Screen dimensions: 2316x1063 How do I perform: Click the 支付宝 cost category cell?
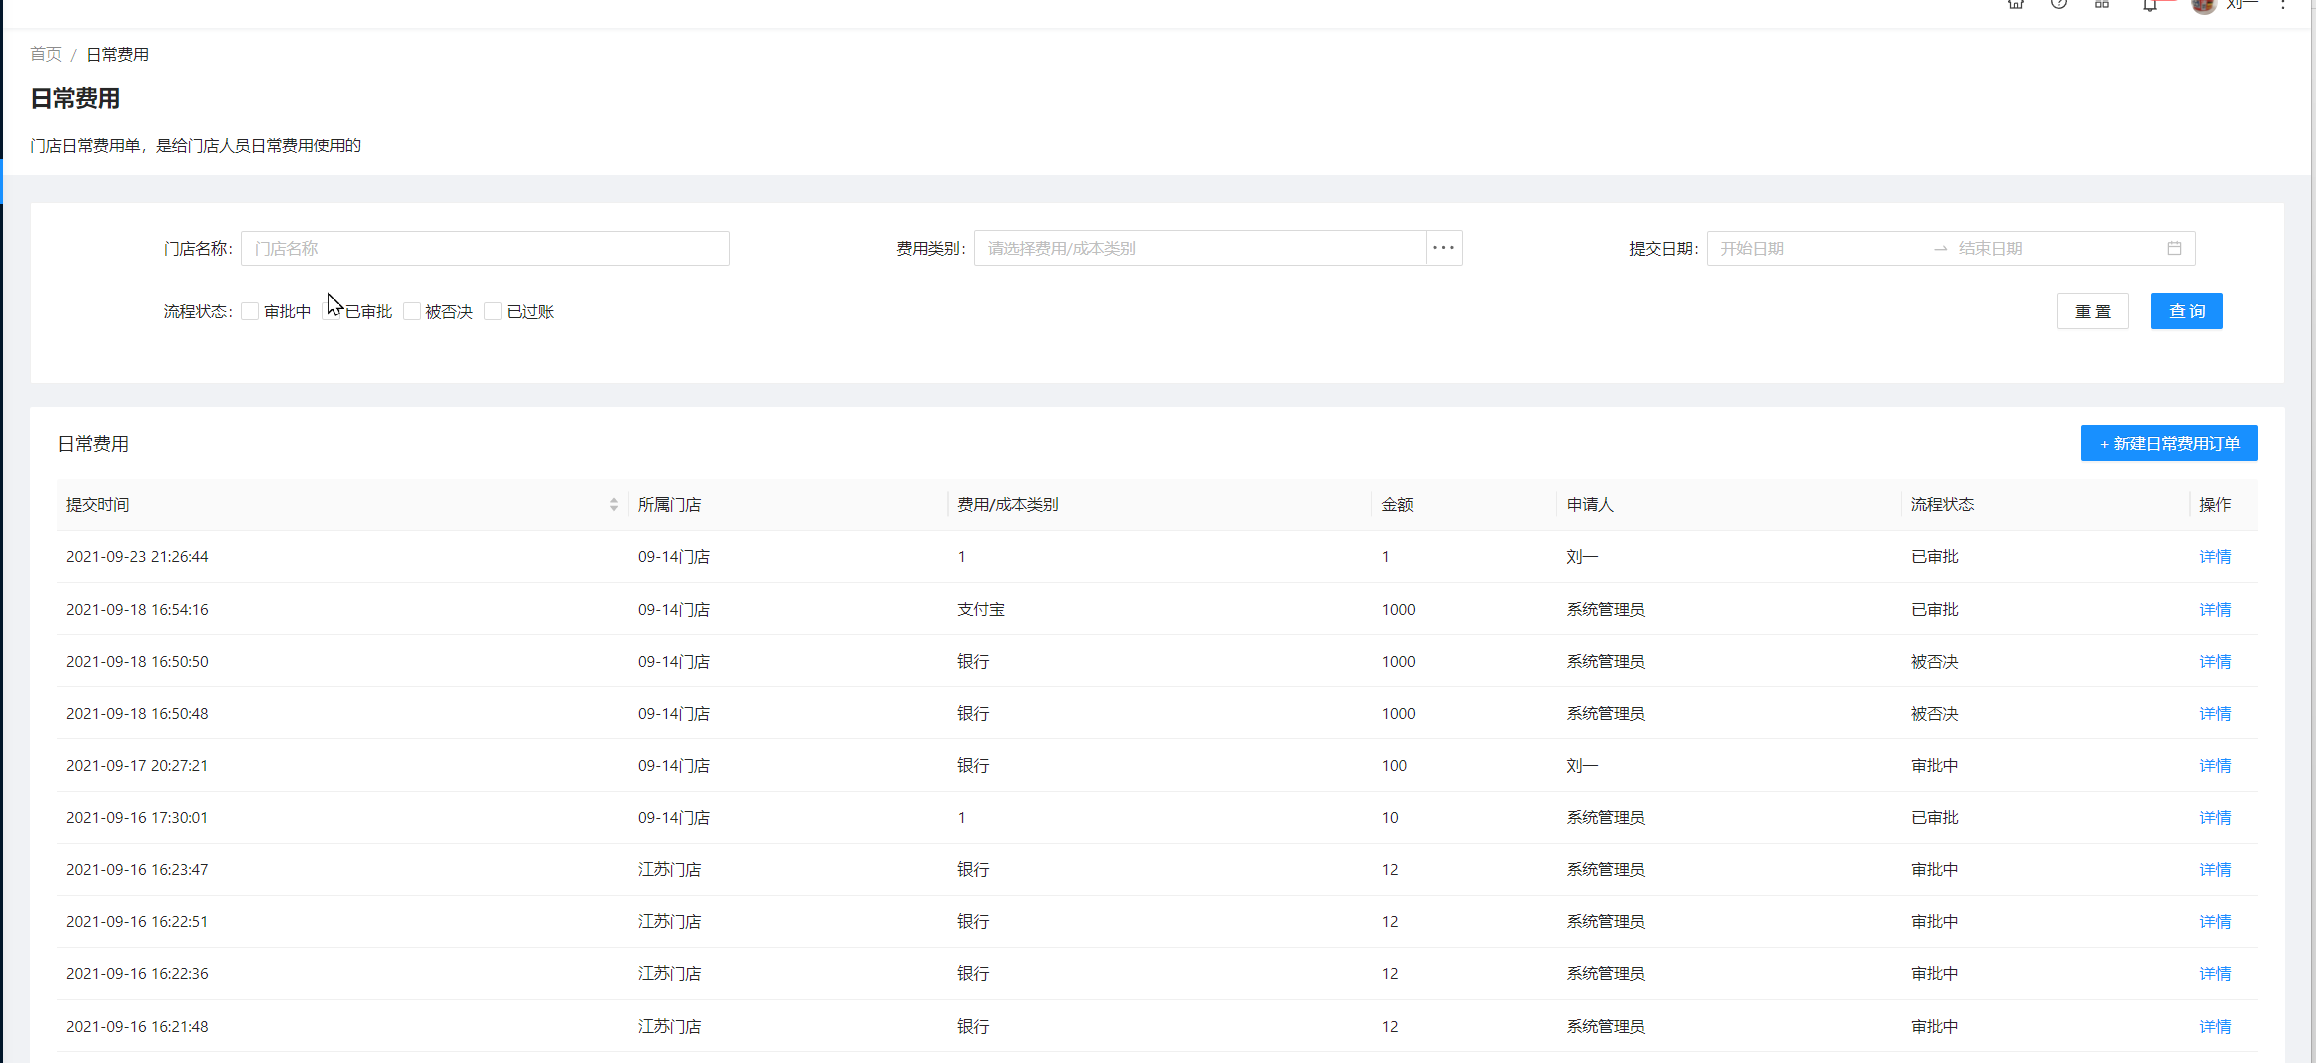click(980, 609)
